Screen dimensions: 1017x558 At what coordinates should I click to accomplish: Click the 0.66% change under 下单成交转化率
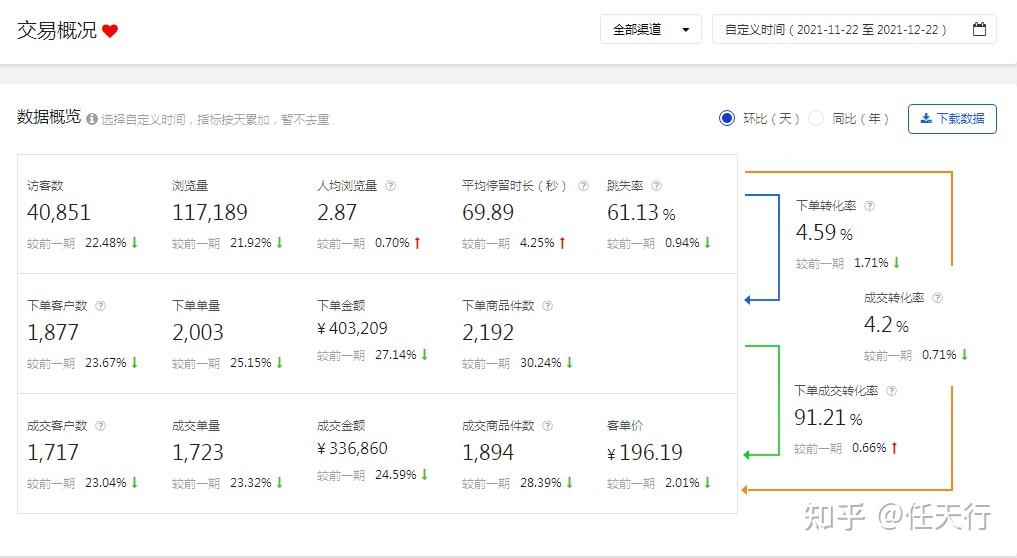tap(869, 448)
